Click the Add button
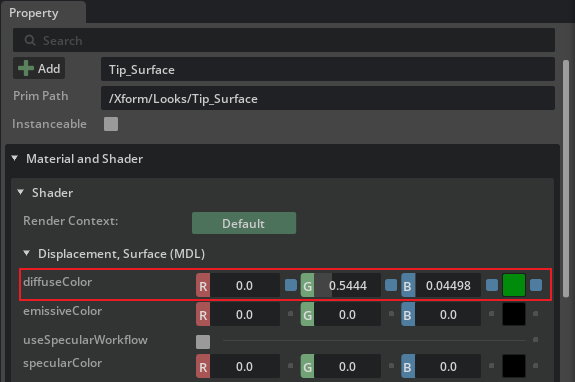This screenshot has height=382, width=575. pos(39,68)
